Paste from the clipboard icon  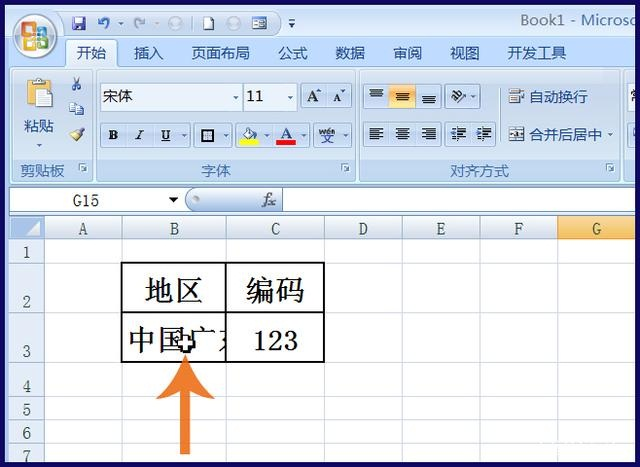39,93
